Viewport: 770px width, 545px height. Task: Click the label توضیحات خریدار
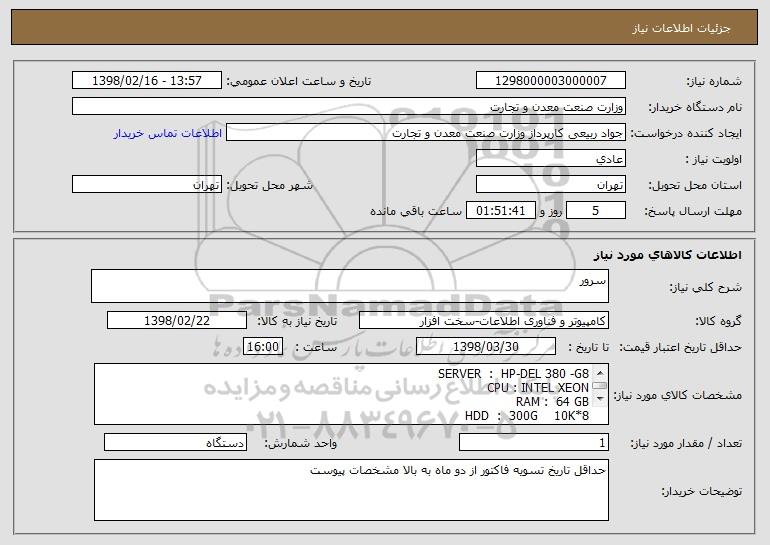coord(701,491)
